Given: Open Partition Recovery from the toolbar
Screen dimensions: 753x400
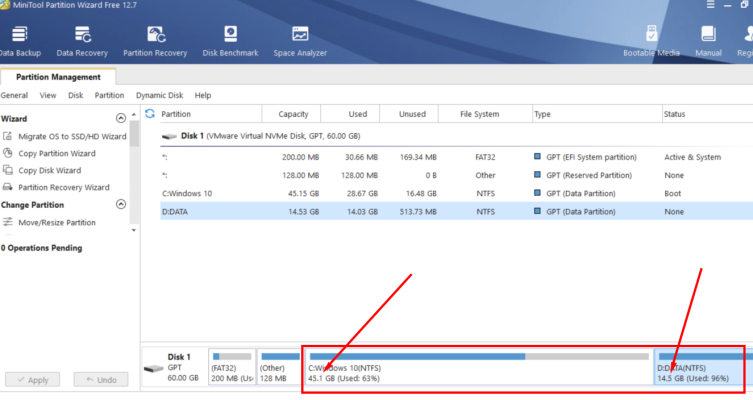Looking at the screenshot, I should (155, 42).
